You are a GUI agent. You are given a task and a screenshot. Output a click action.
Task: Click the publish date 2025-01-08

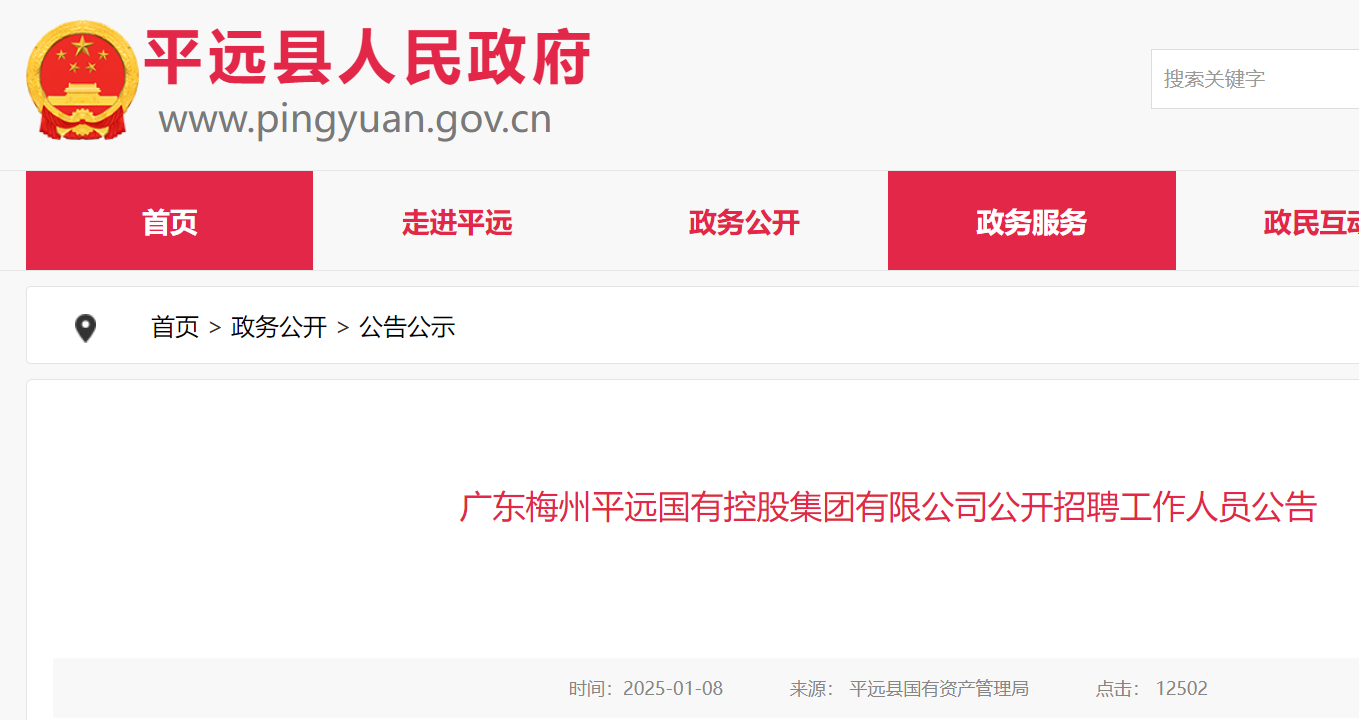click(x=673, y=688)
